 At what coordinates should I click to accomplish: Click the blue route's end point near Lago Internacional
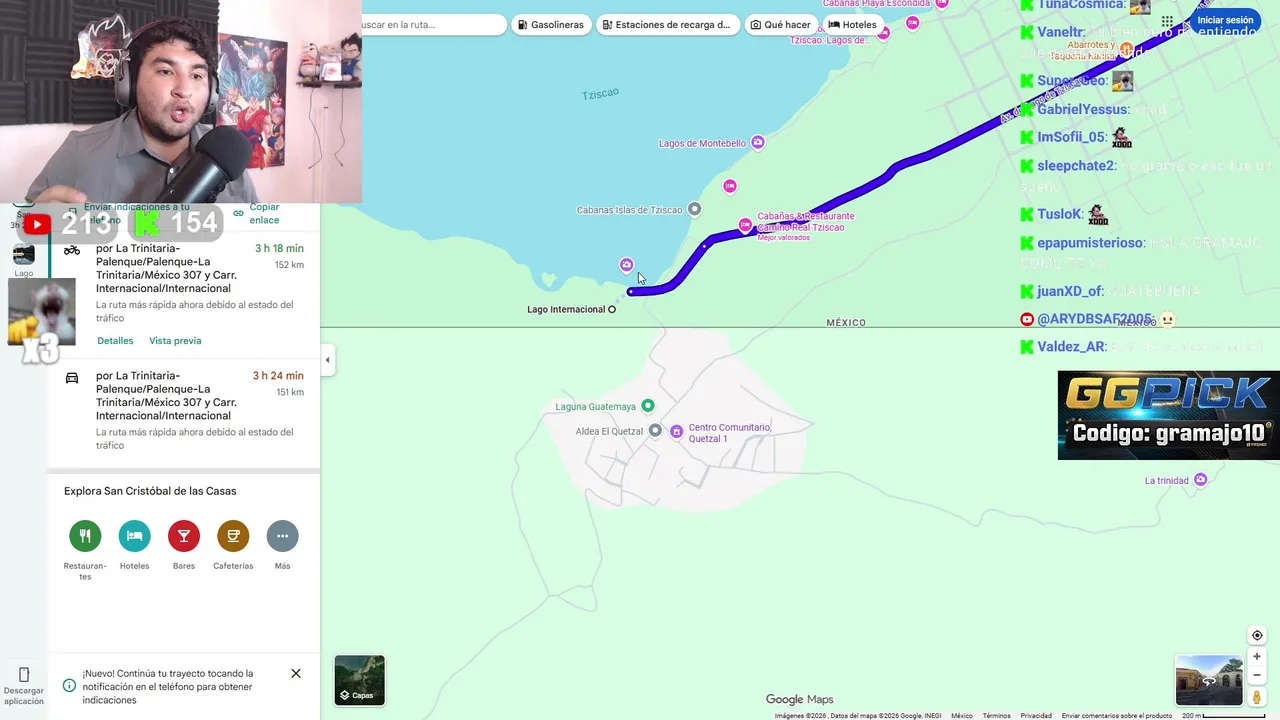click(630, 292)
